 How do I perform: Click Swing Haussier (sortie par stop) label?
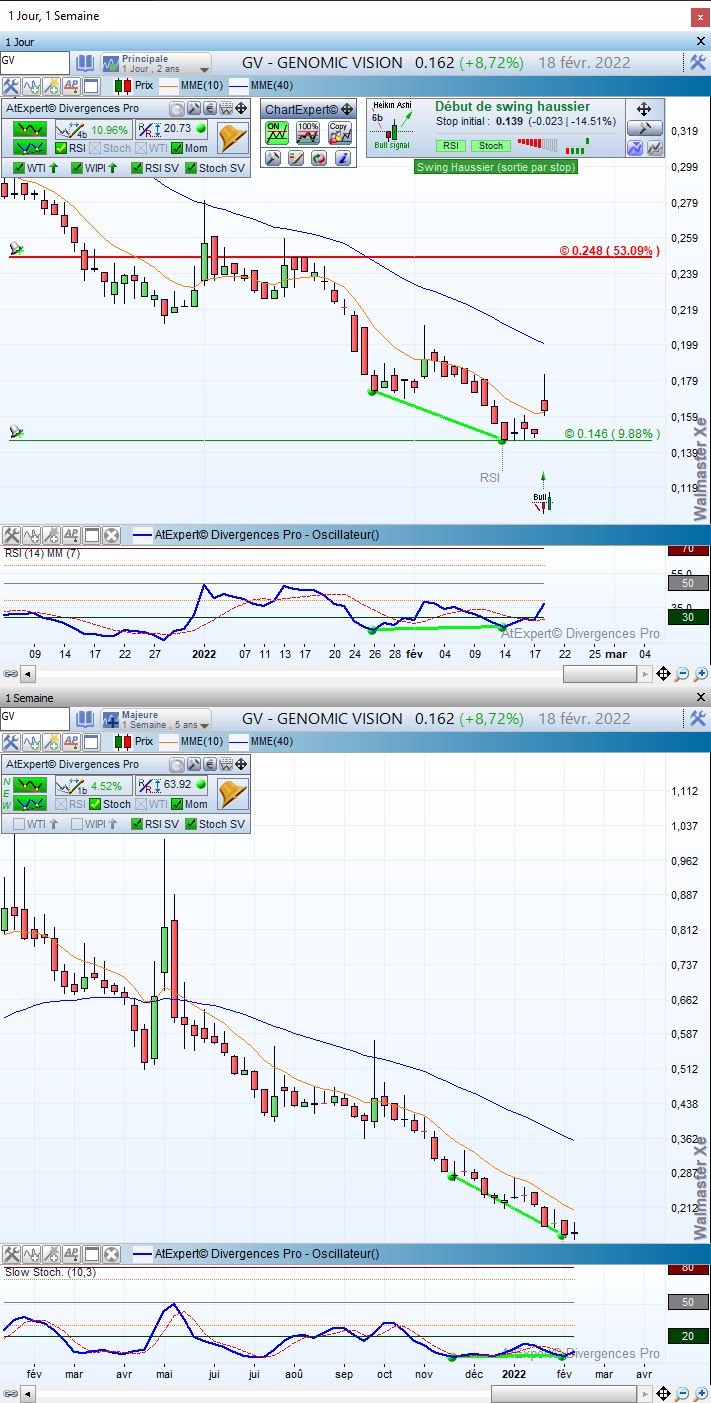click(x=496, y=167)
